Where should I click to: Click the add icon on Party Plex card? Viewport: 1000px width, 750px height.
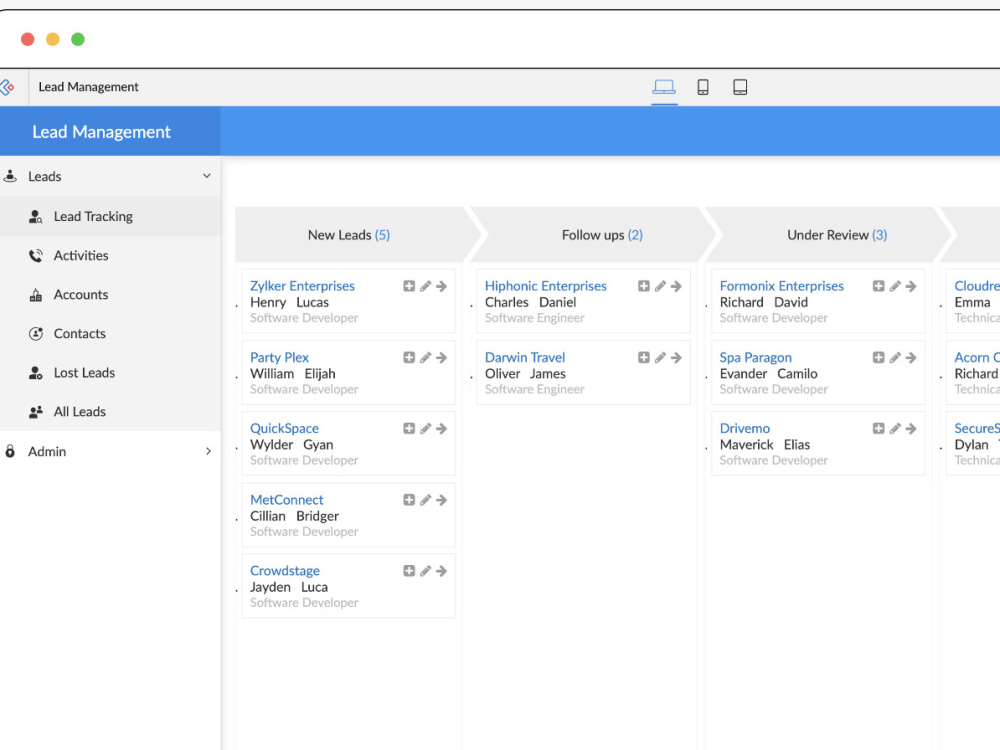pos(409,358)
